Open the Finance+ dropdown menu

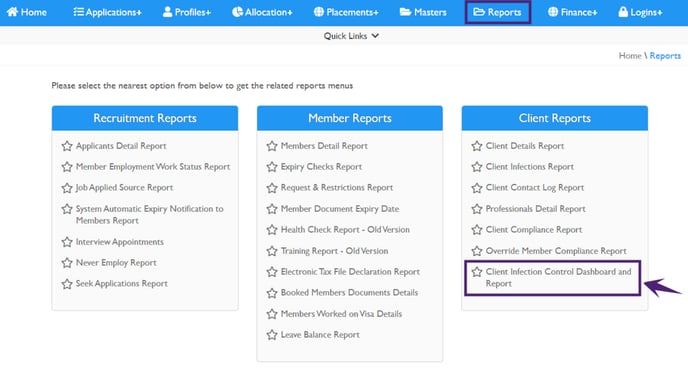click(573, 12)
